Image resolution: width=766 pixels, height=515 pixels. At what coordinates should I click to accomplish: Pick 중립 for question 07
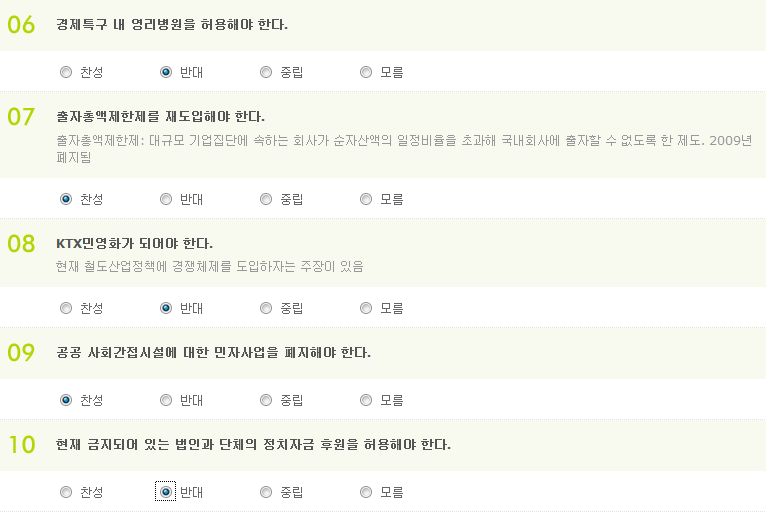click(266, 199)
